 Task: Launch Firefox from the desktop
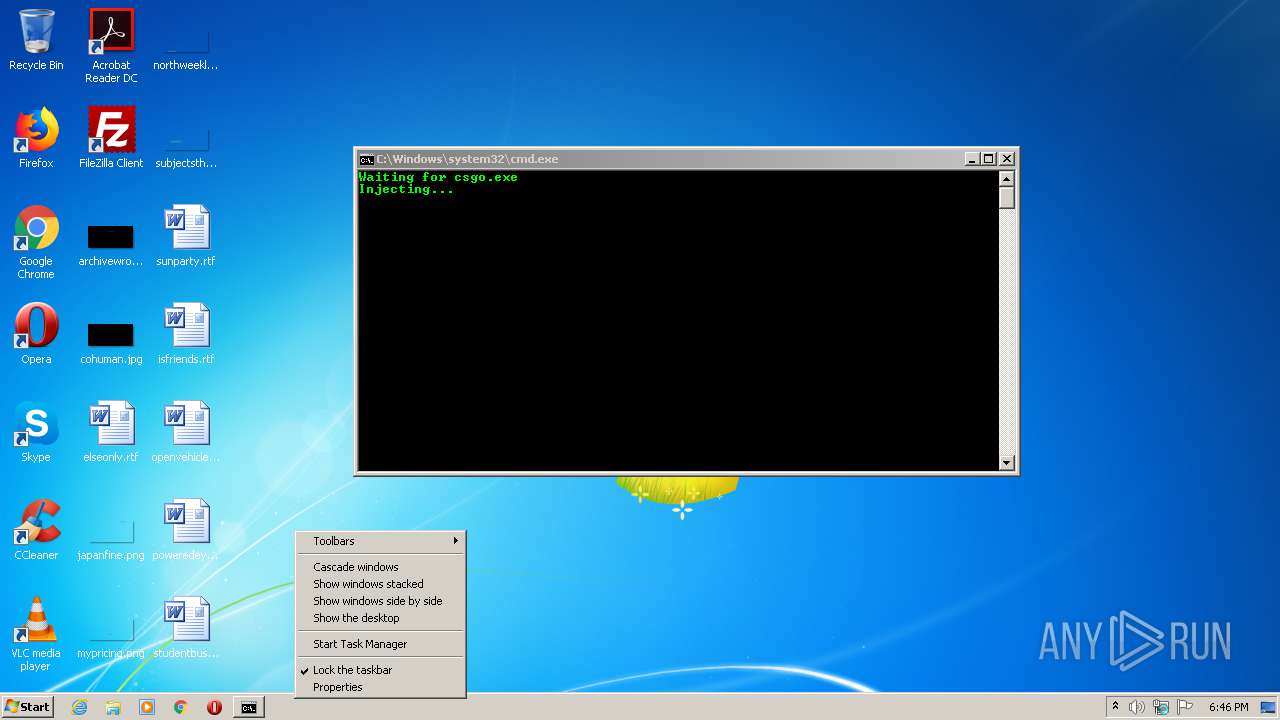coord(36,138)
